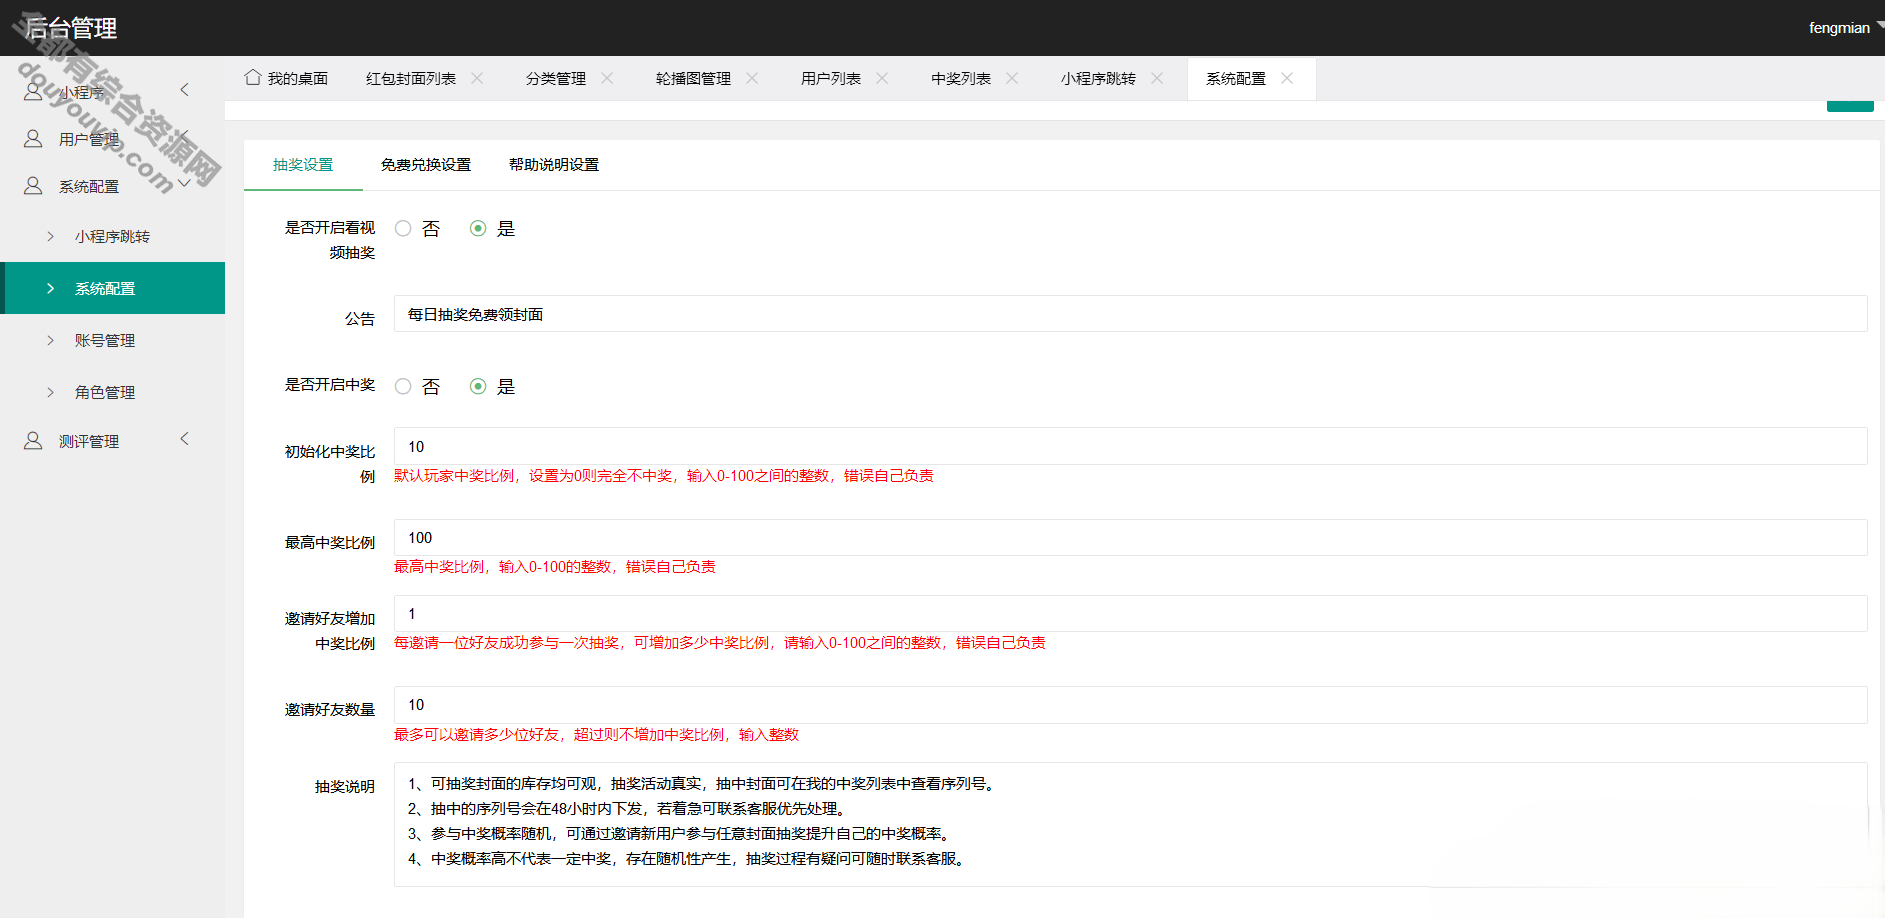This screenshot has width=1885, height=918.
Task: Open the 用户列表 tab
Action: pyautogui.click(x=831, y=78)
